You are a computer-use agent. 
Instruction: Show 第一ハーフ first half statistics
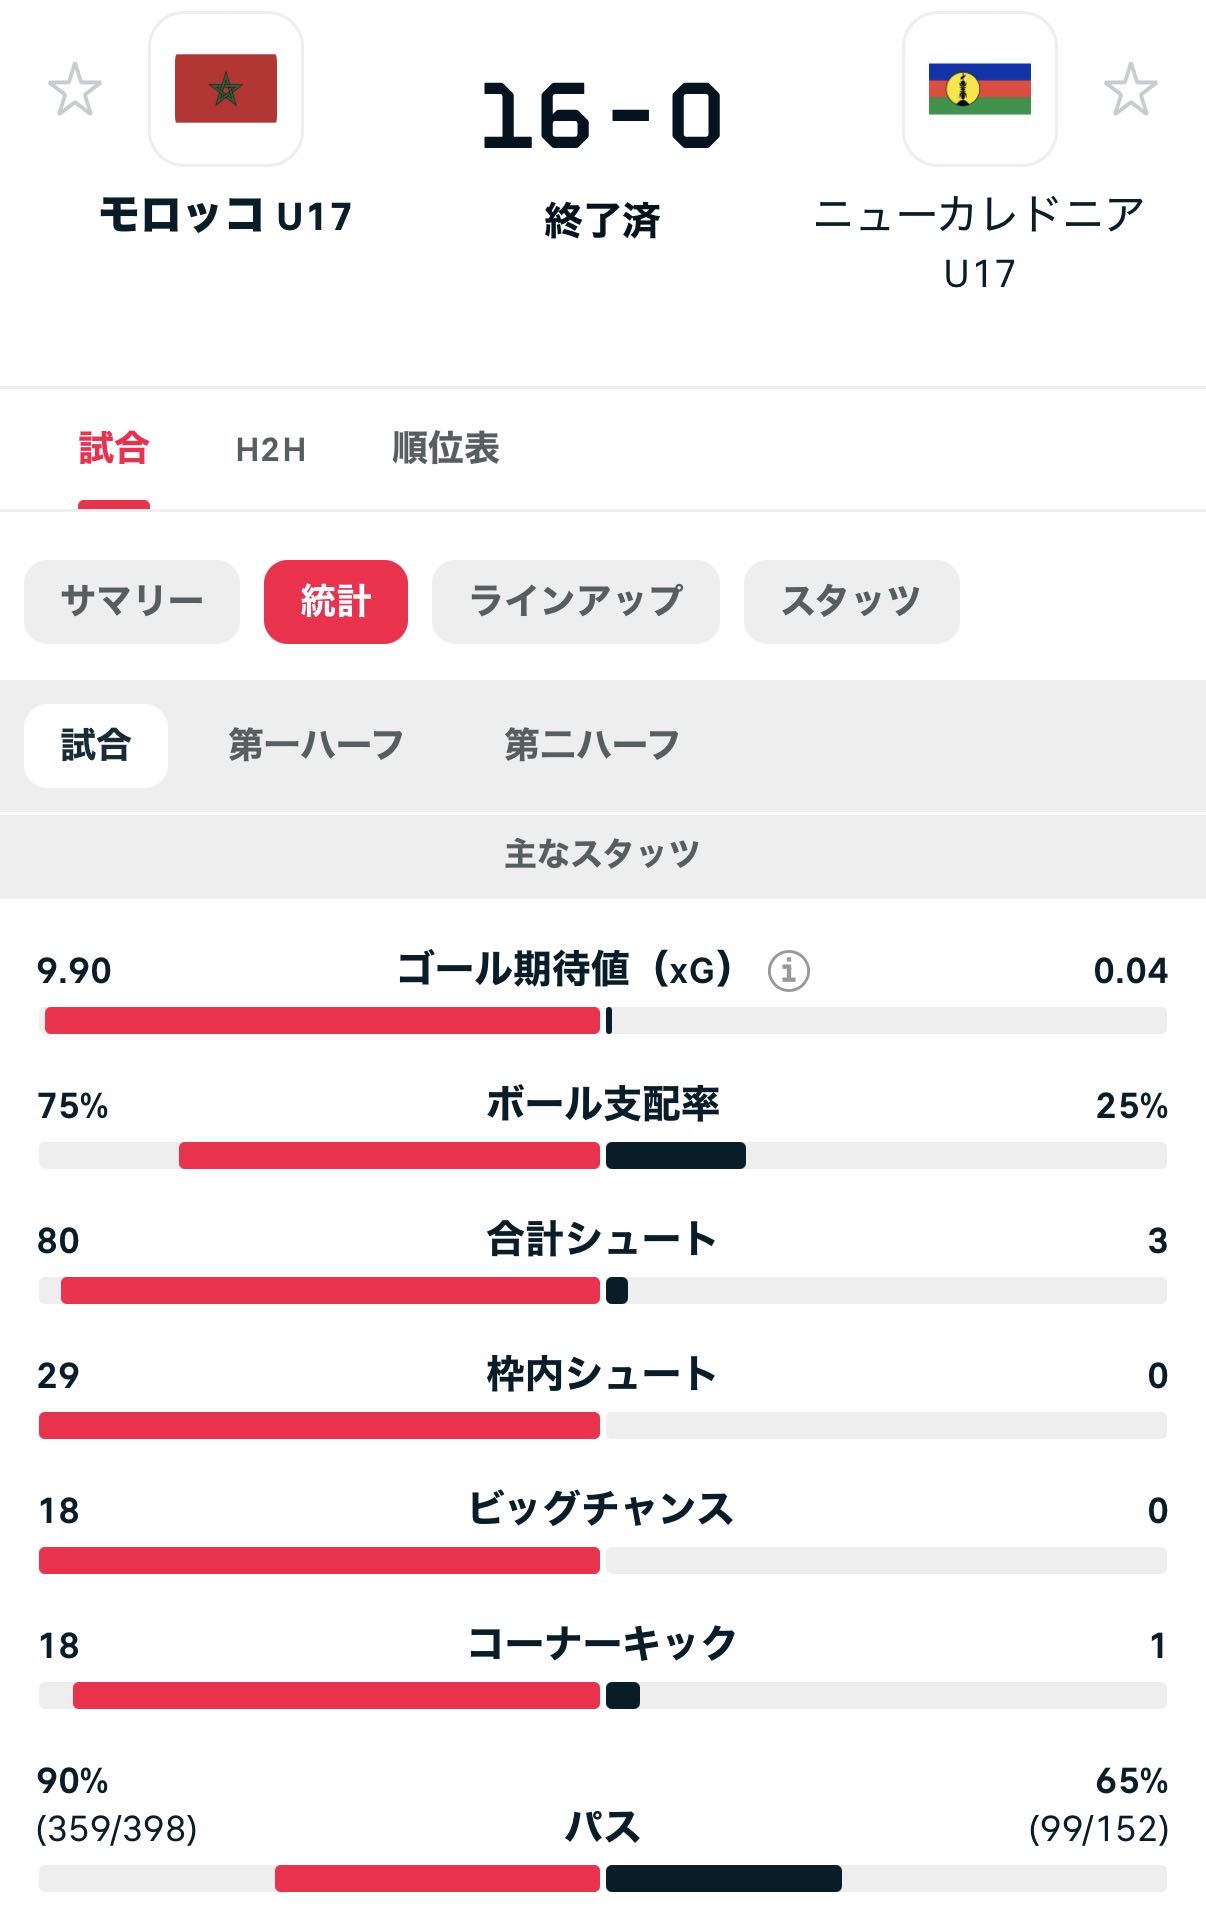click(316, 745)
